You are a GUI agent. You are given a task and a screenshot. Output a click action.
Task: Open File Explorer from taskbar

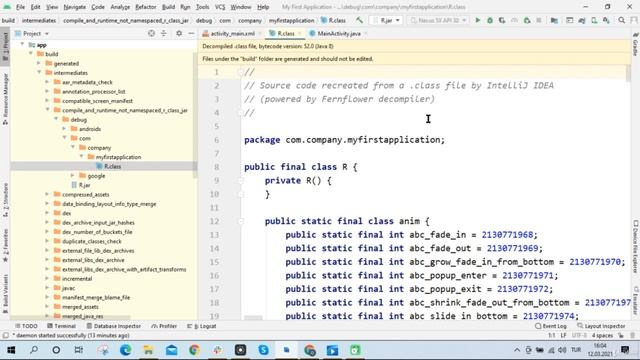tap(148, 350)
